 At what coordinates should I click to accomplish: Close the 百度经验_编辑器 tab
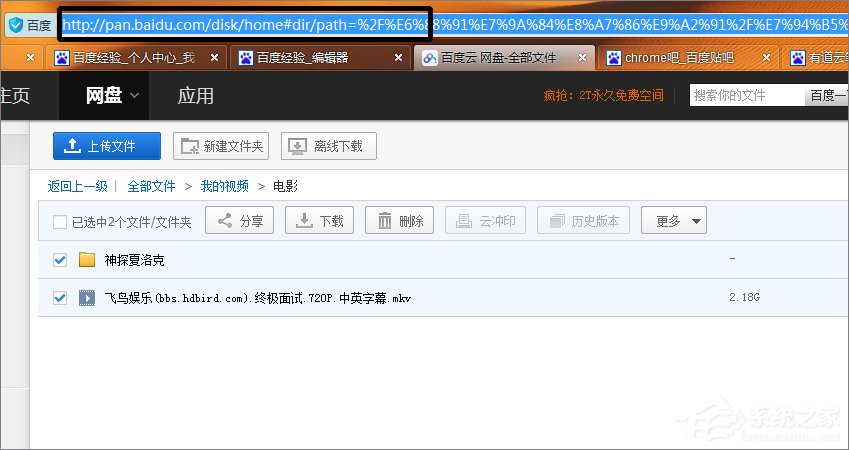pyautogui.click(x=399, y=57)
